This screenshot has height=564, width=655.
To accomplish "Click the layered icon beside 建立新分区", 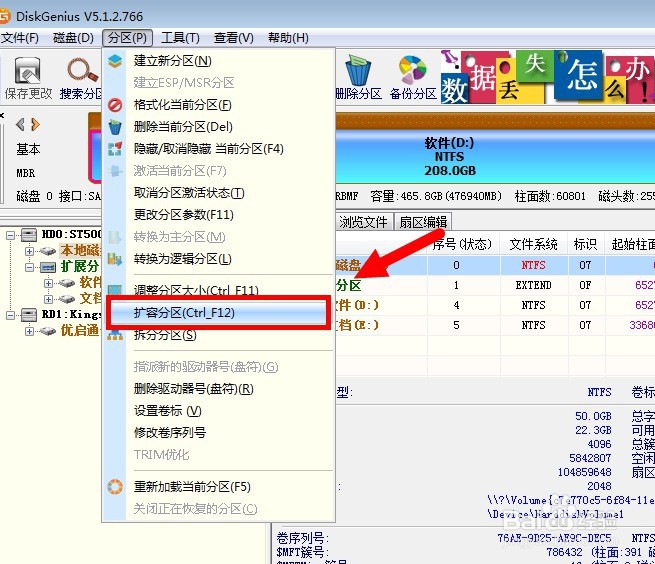I will tap(115, 61).
